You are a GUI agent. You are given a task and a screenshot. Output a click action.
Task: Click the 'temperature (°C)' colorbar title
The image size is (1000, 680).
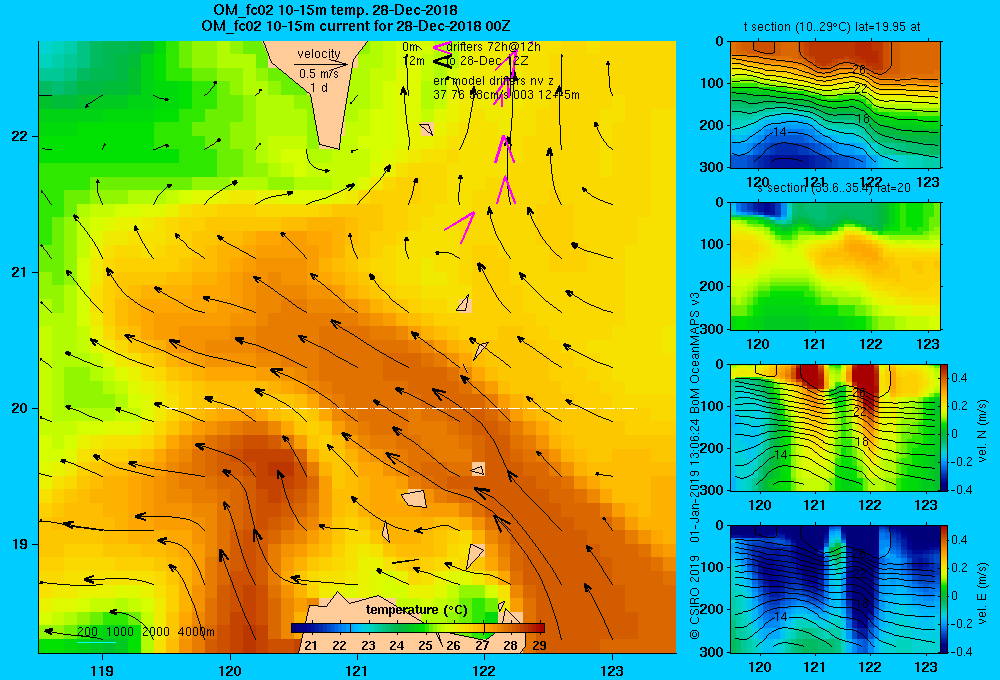pos(416,610)
